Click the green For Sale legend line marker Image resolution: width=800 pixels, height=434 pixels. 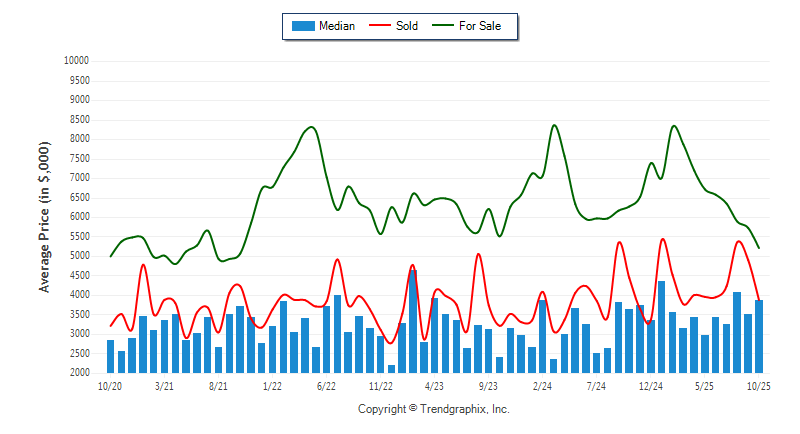pyautogui.click(x=443, y=26)
